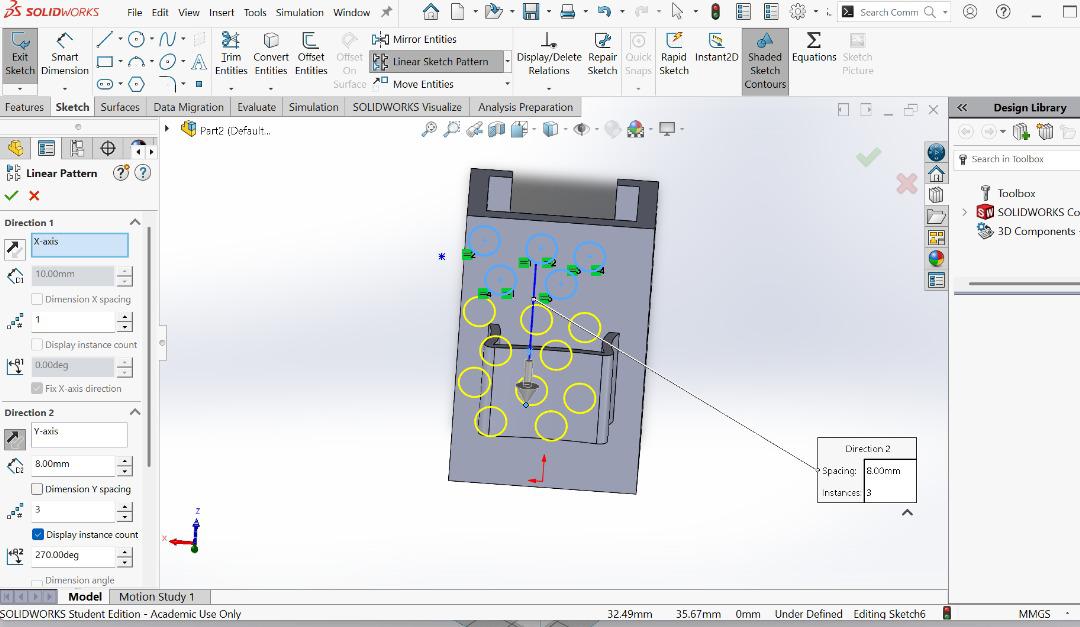
Task: Switch to the Features tab
Action: (24, 107)
